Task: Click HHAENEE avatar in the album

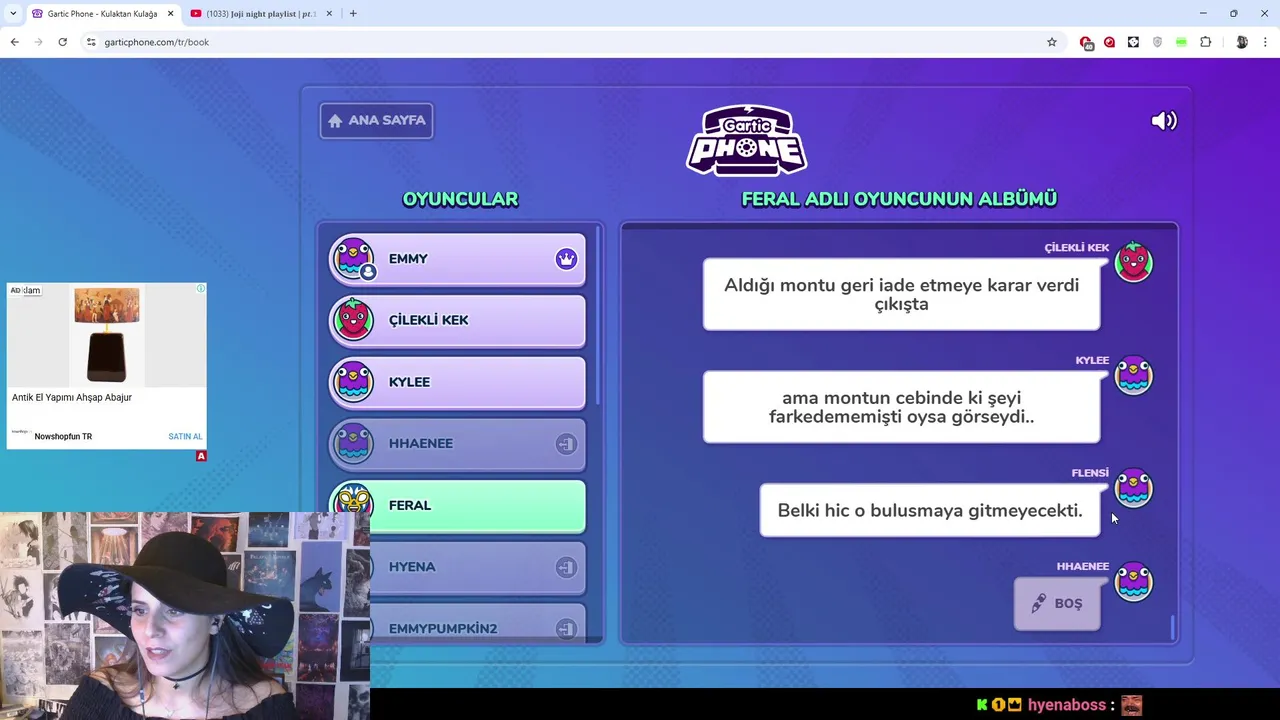Action: click(1133, 582)
